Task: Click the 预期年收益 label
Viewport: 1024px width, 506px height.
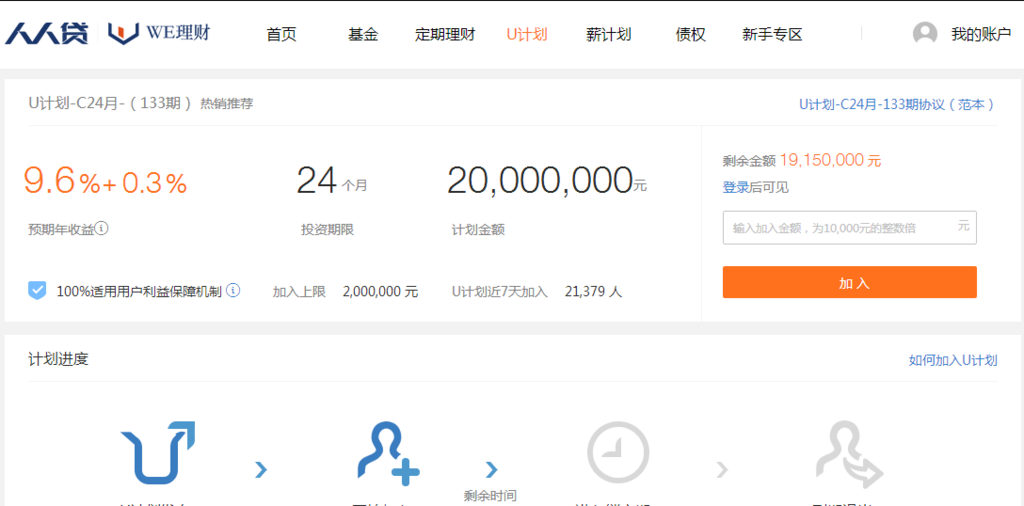Action: (x=61, y=229)
